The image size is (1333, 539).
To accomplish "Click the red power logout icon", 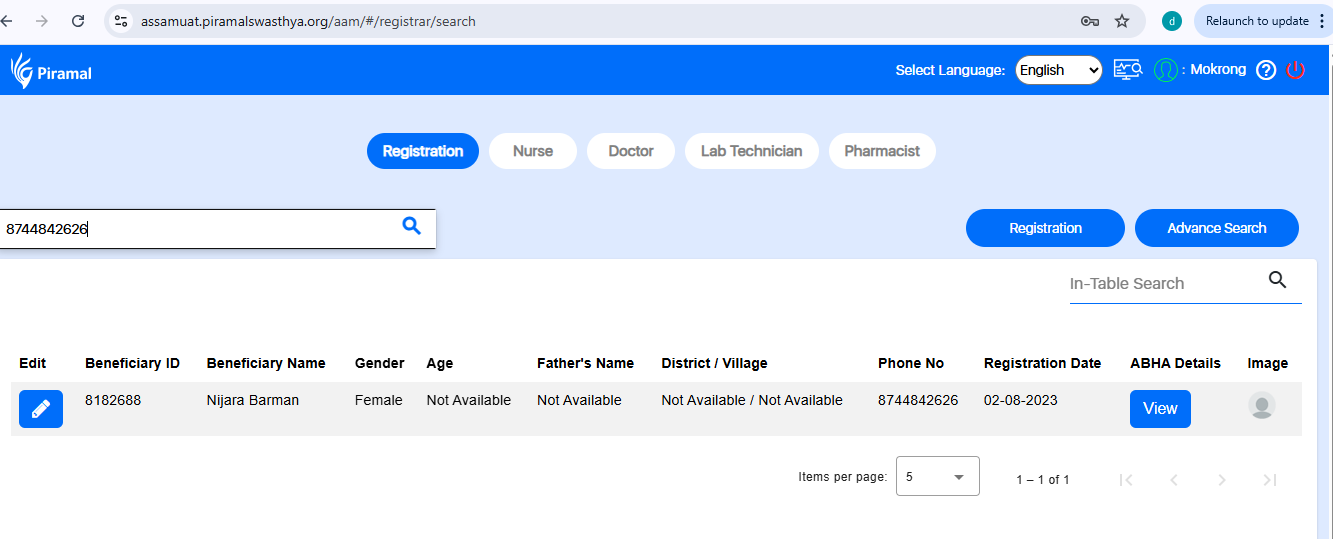I will pyautogui.click(x=1296, y=70).
